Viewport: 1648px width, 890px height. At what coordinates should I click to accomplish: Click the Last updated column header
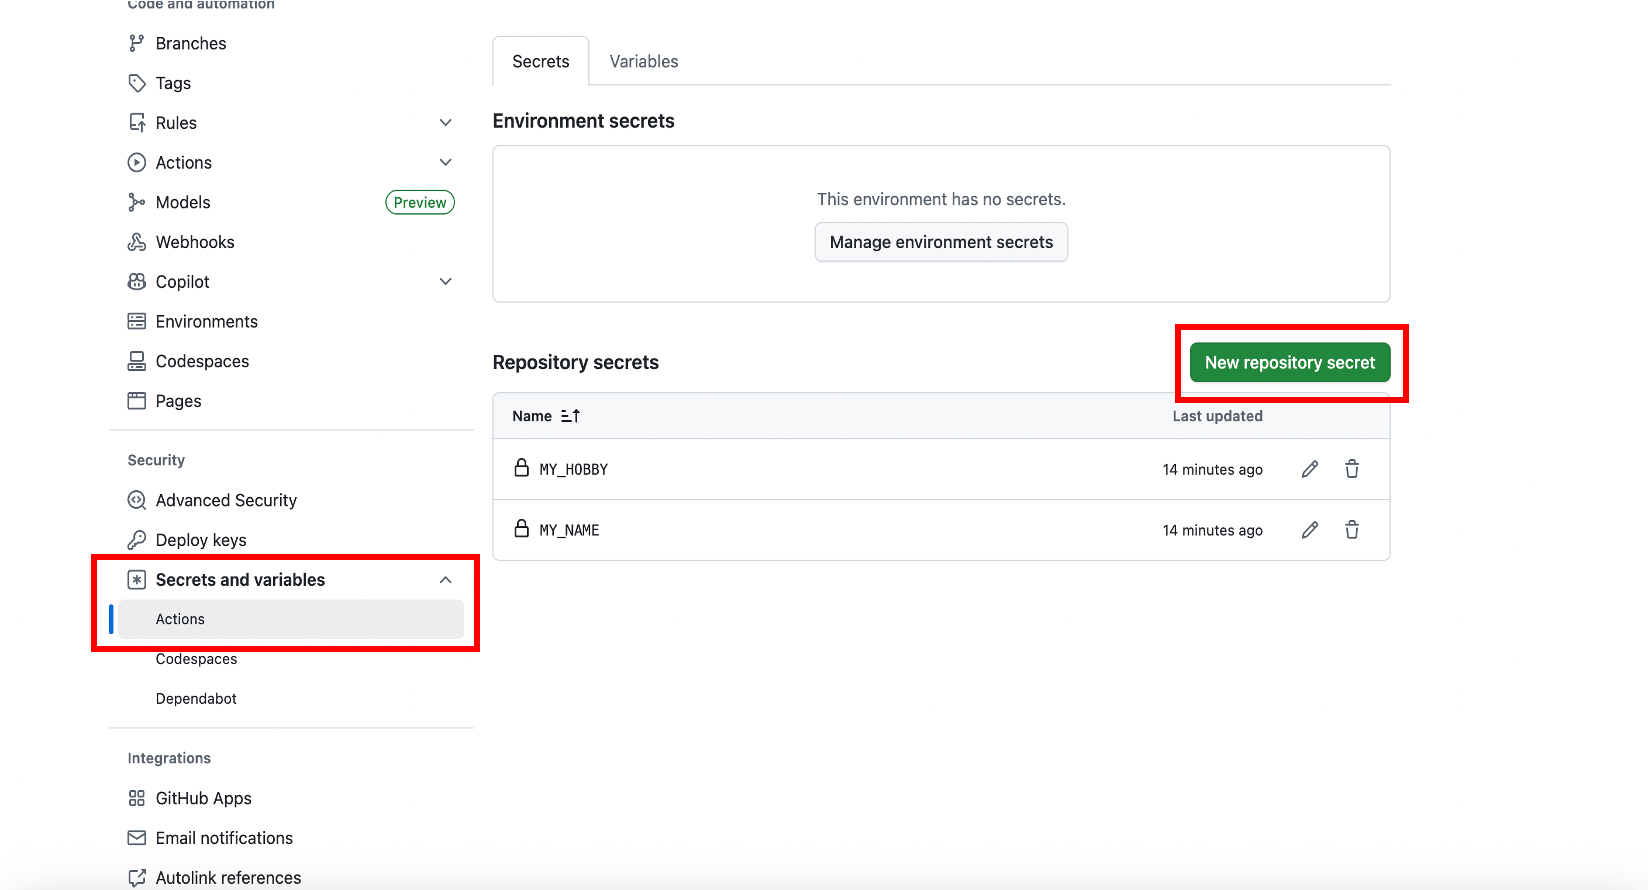1217,416
